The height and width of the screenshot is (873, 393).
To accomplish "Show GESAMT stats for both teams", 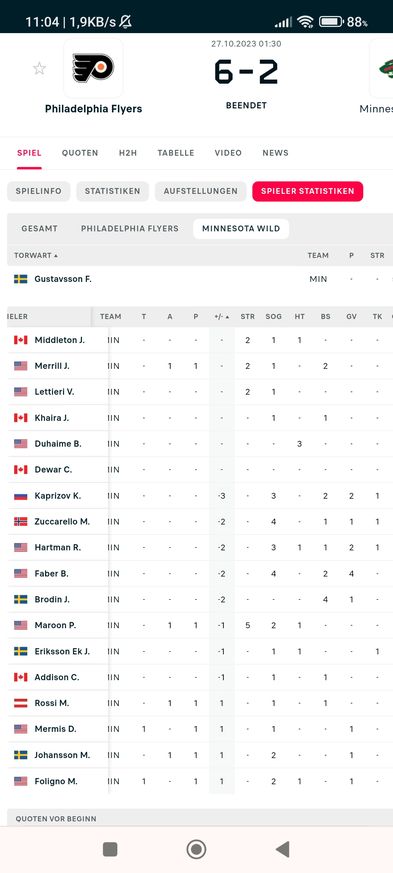I will pyautogui.click(x=40, y=228).
